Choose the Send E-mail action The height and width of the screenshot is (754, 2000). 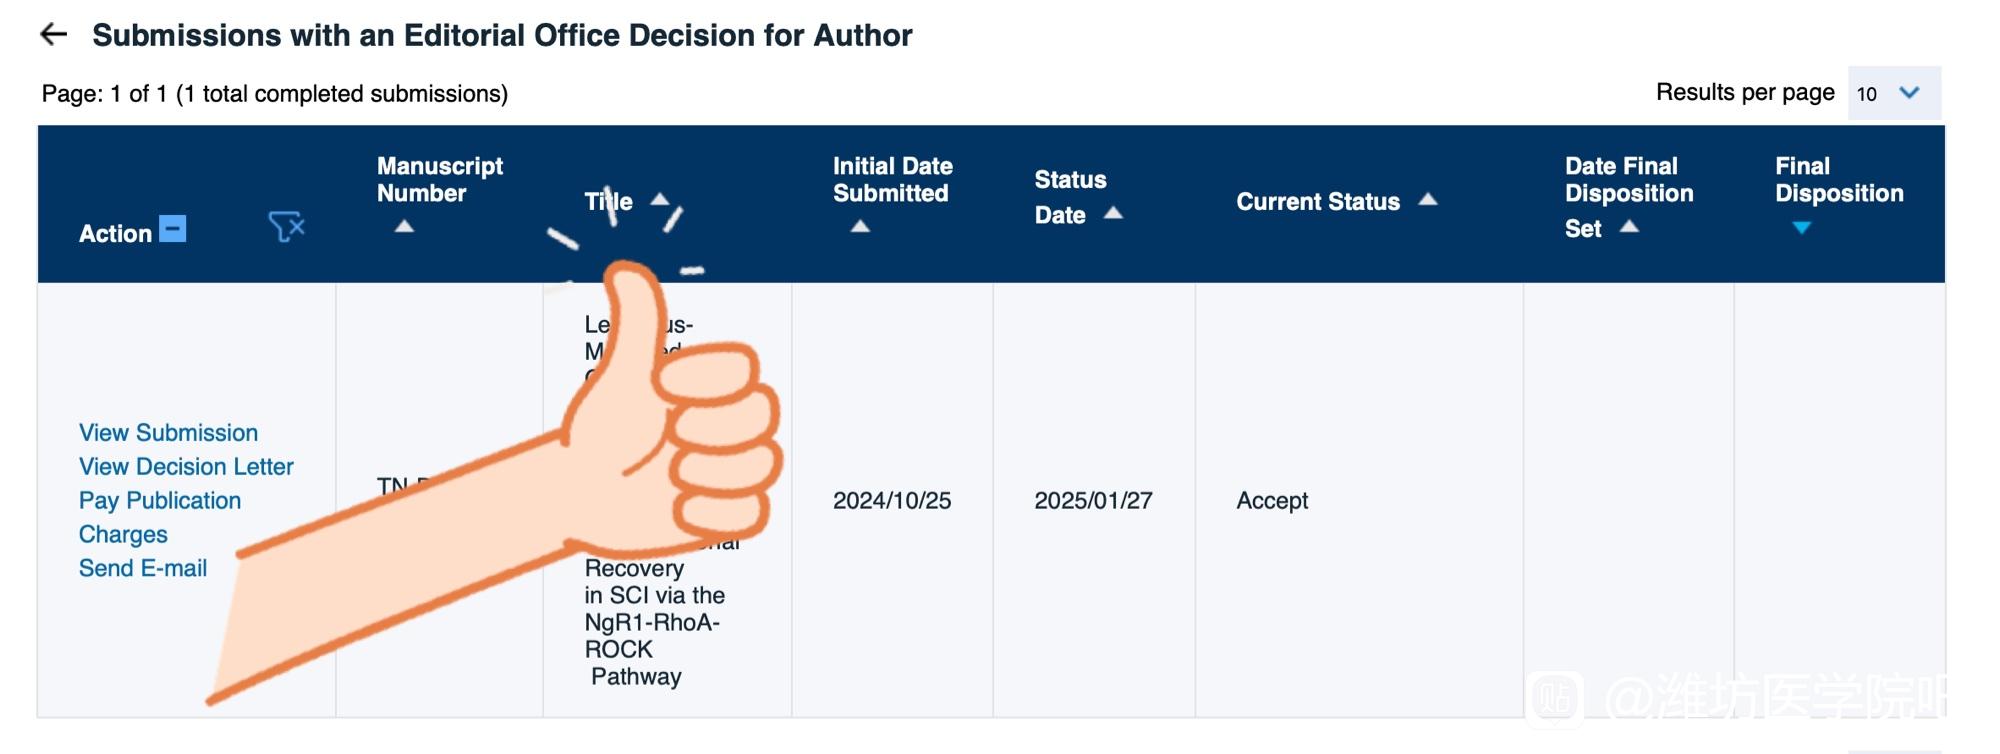tap(143, 568)
